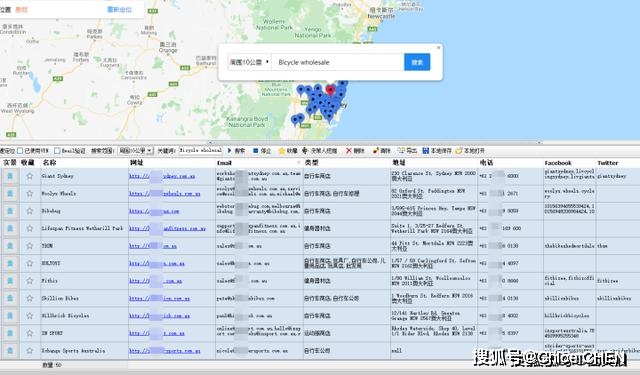Screen dimensions: 640x375
Task: Click the blue stop square icon
Action: pos(256,151)
